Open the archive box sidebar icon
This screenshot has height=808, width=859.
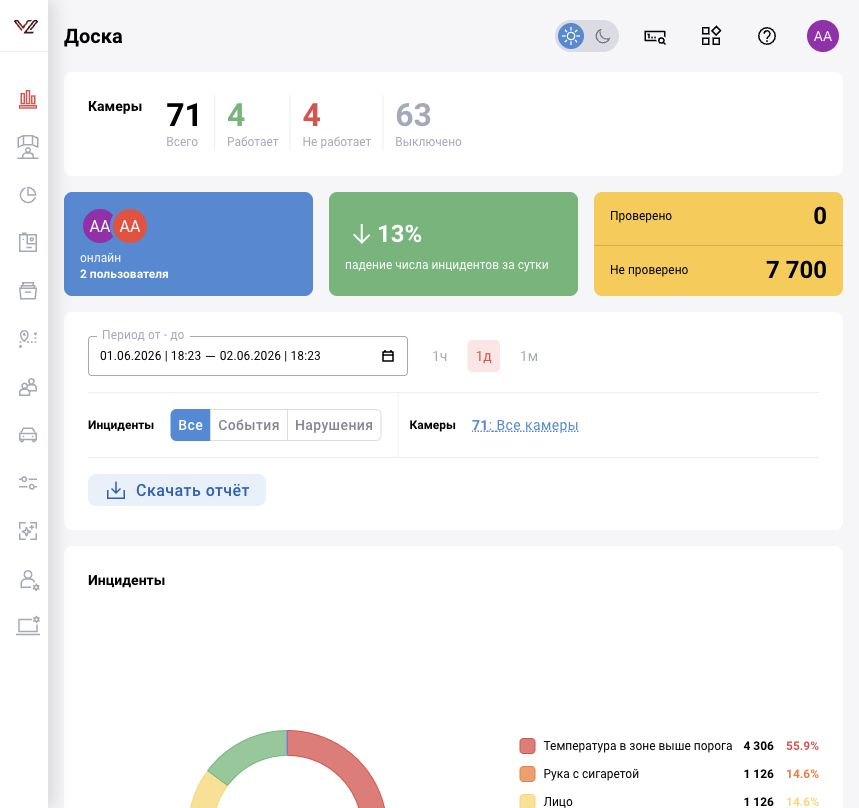click(28, 290)
